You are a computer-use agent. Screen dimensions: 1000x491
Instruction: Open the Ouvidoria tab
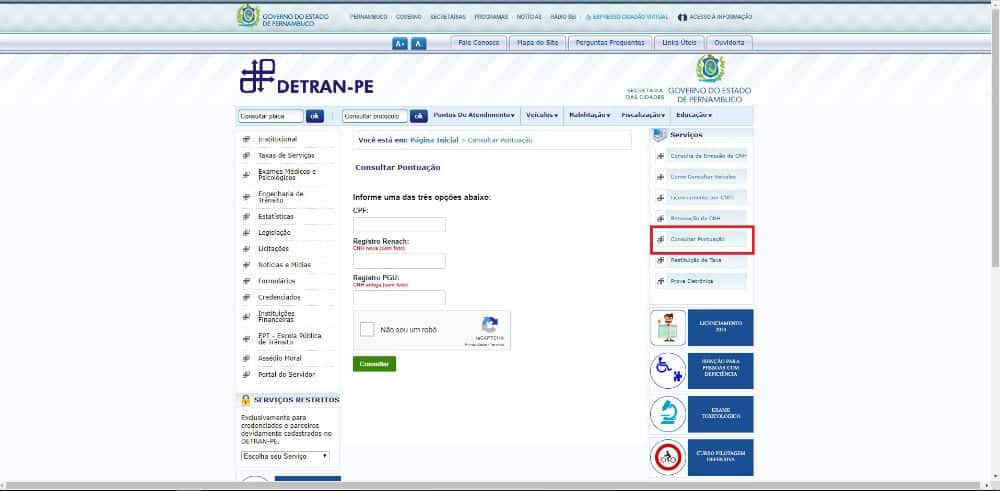[730, 43]
